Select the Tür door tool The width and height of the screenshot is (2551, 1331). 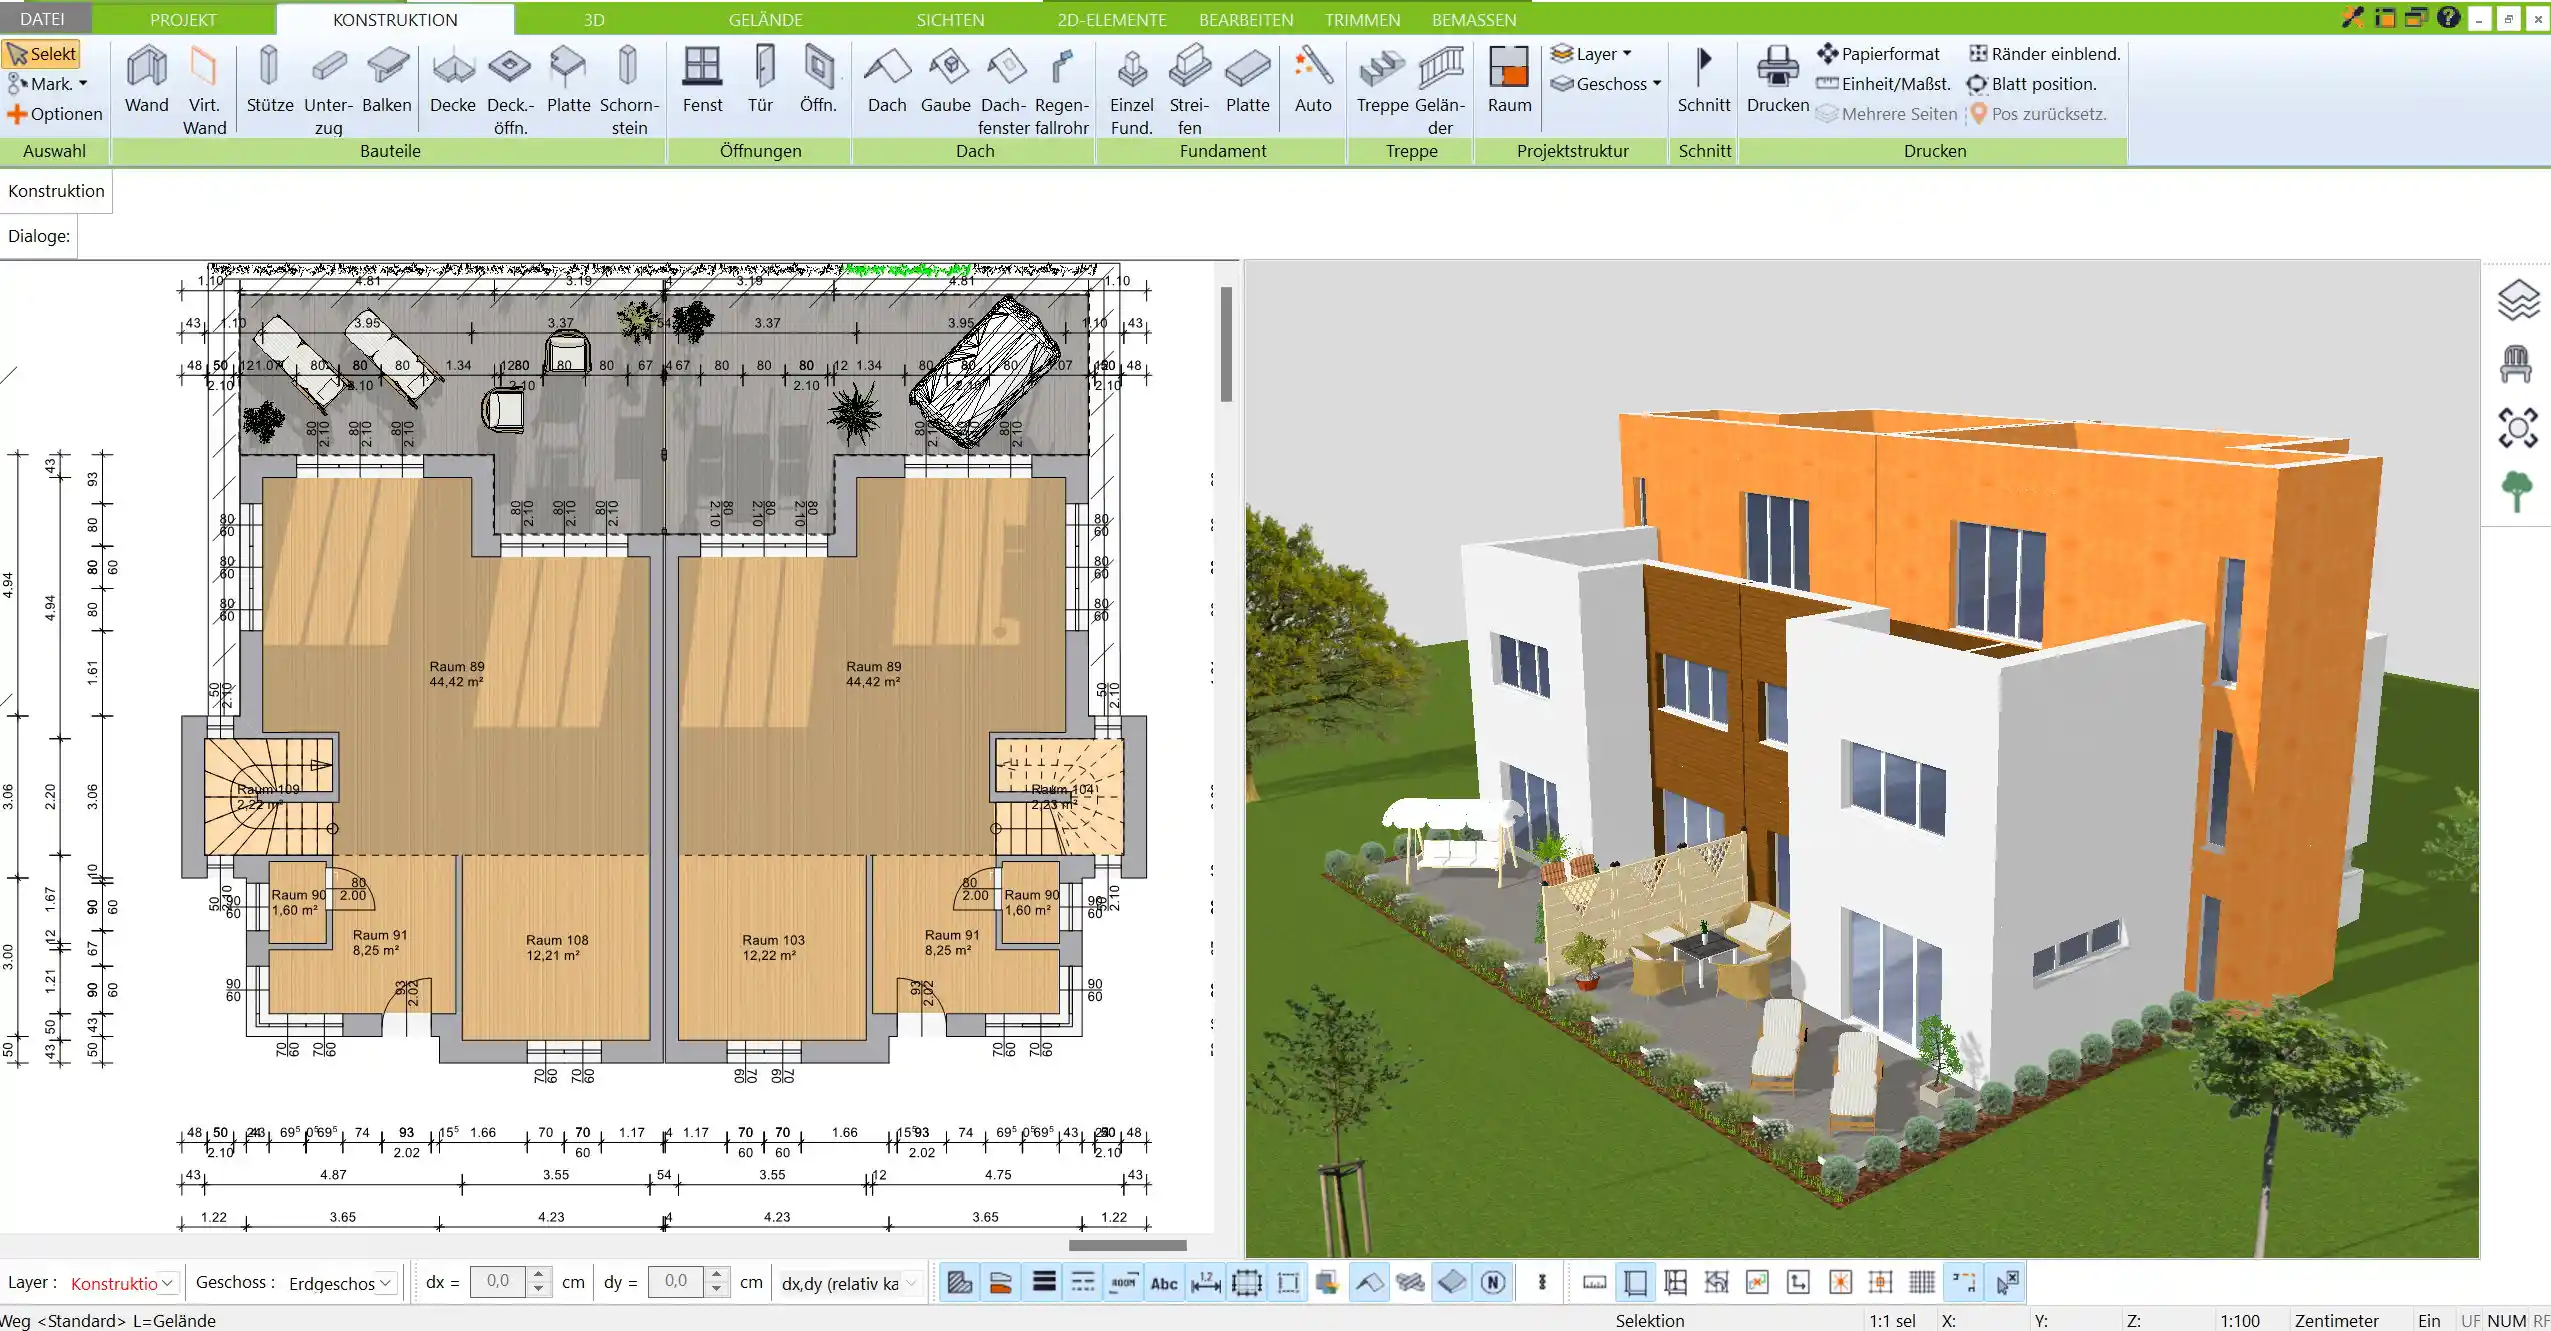point(761,80)
